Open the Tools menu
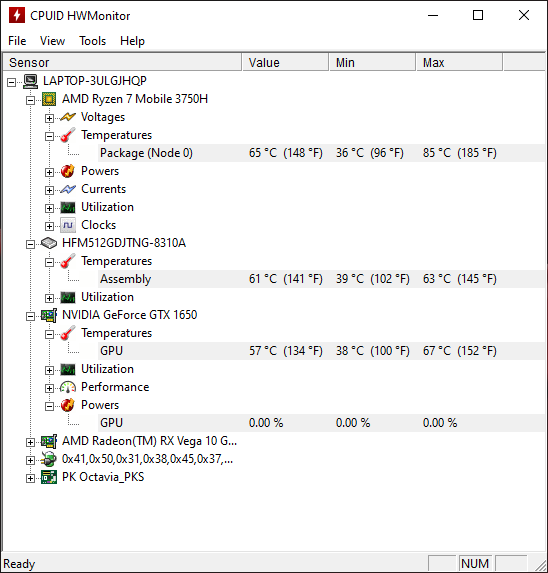Viewport: 548px width, 573px height. tap(93, 41)
